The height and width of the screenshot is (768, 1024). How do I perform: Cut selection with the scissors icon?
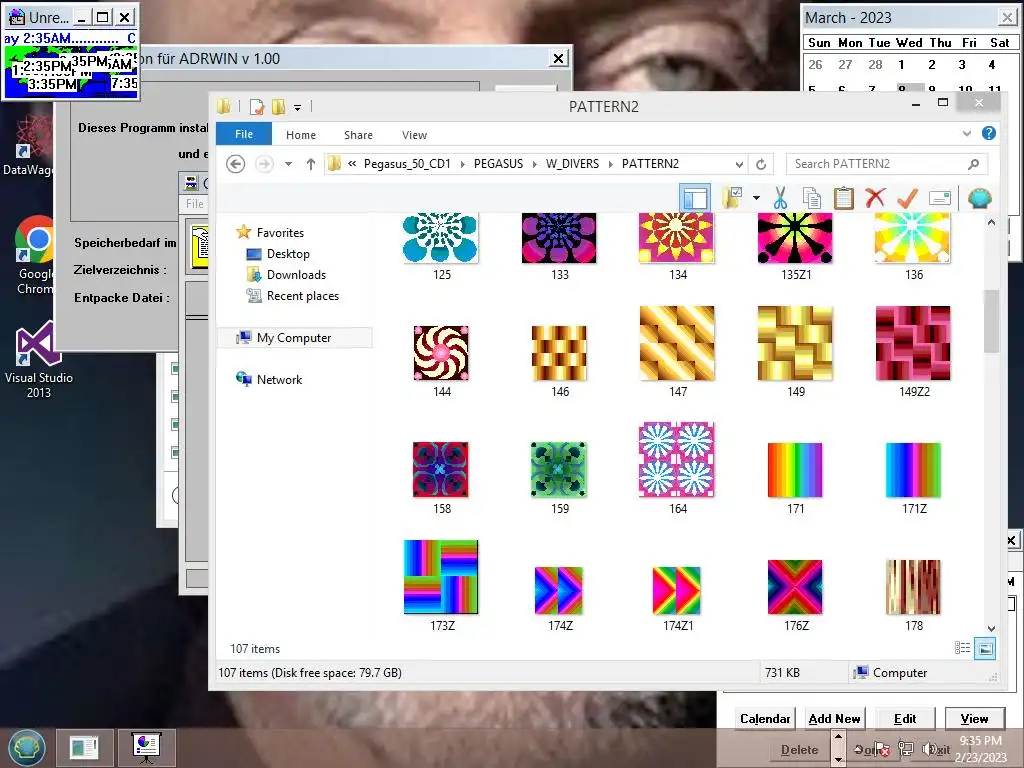tap(780, 198)
